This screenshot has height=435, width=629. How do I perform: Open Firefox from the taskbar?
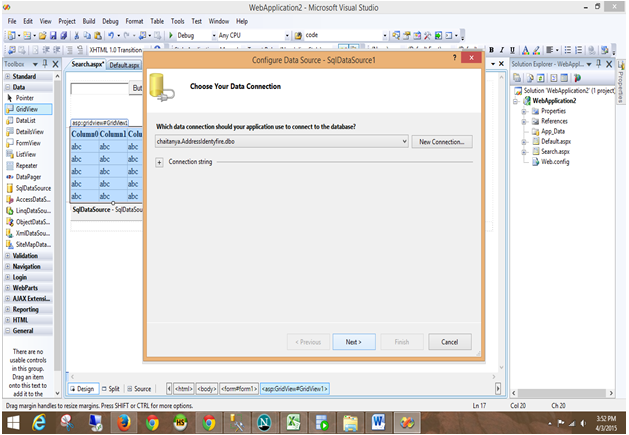(124, 423)
